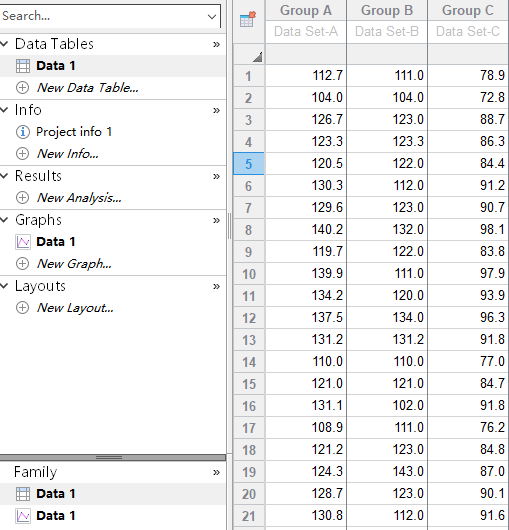Click the plus icon beside New Data Table
This screenshot has width=509, height=530.
coord(22,88)
